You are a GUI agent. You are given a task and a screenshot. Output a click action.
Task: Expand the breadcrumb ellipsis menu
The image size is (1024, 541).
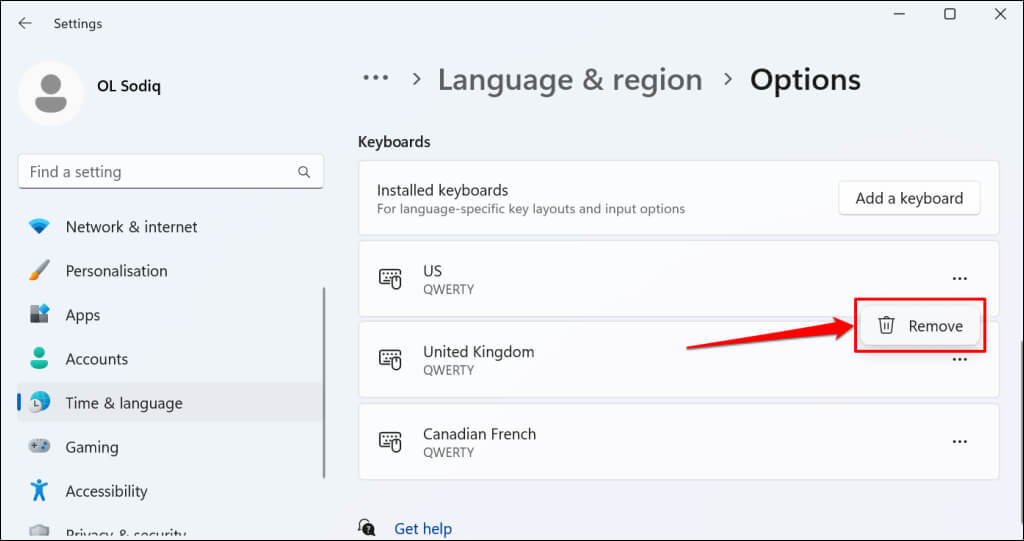point(375,79)
